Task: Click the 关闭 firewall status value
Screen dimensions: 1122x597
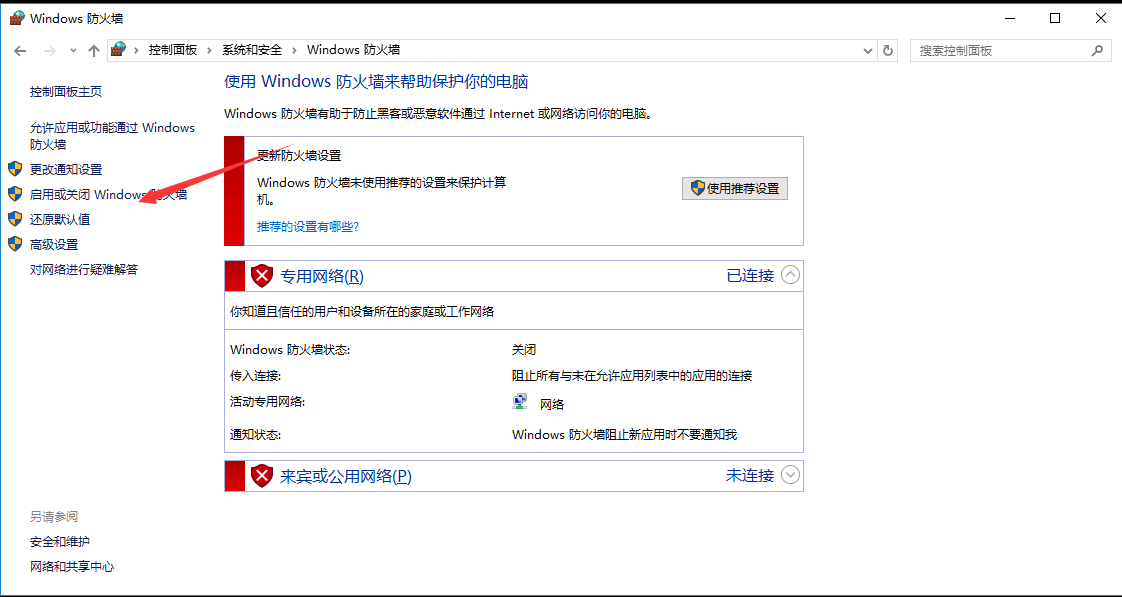Action: (x=524, y=349)
